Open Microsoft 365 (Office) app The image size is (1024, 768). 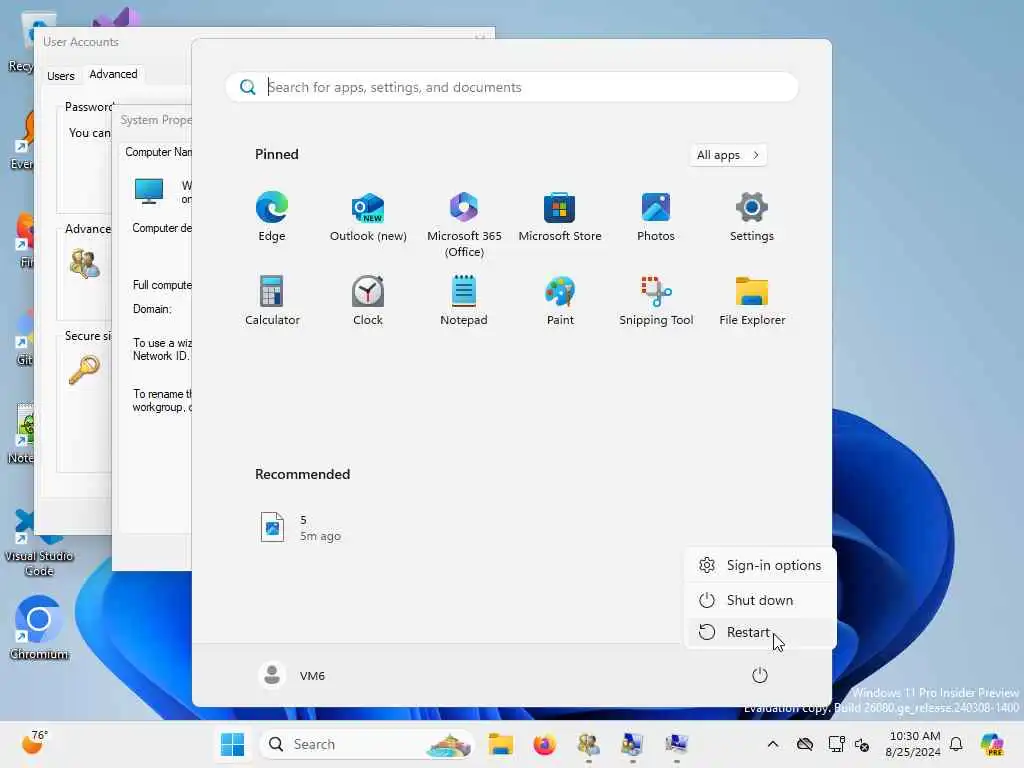[x=464, y=225]
